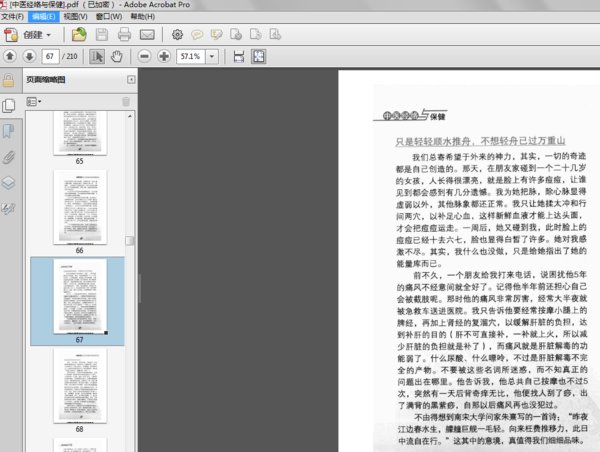This screenshot has width=600, height=452.
Task: Click the fit one full page icon
Action: click(x=259, y=57)
